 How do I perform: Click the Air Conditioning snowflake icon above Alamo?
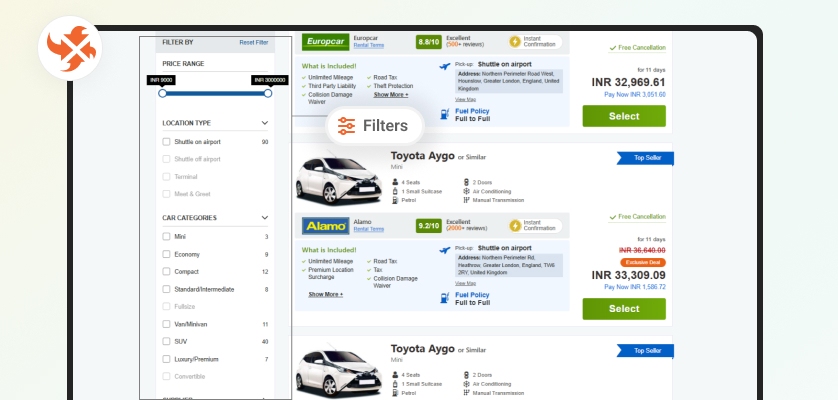tap(466, 191)
